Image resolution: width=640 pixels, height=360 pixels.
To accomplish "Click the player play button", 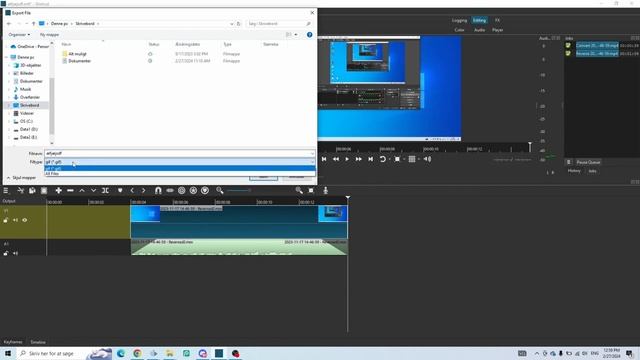I will tap(347, 159).
